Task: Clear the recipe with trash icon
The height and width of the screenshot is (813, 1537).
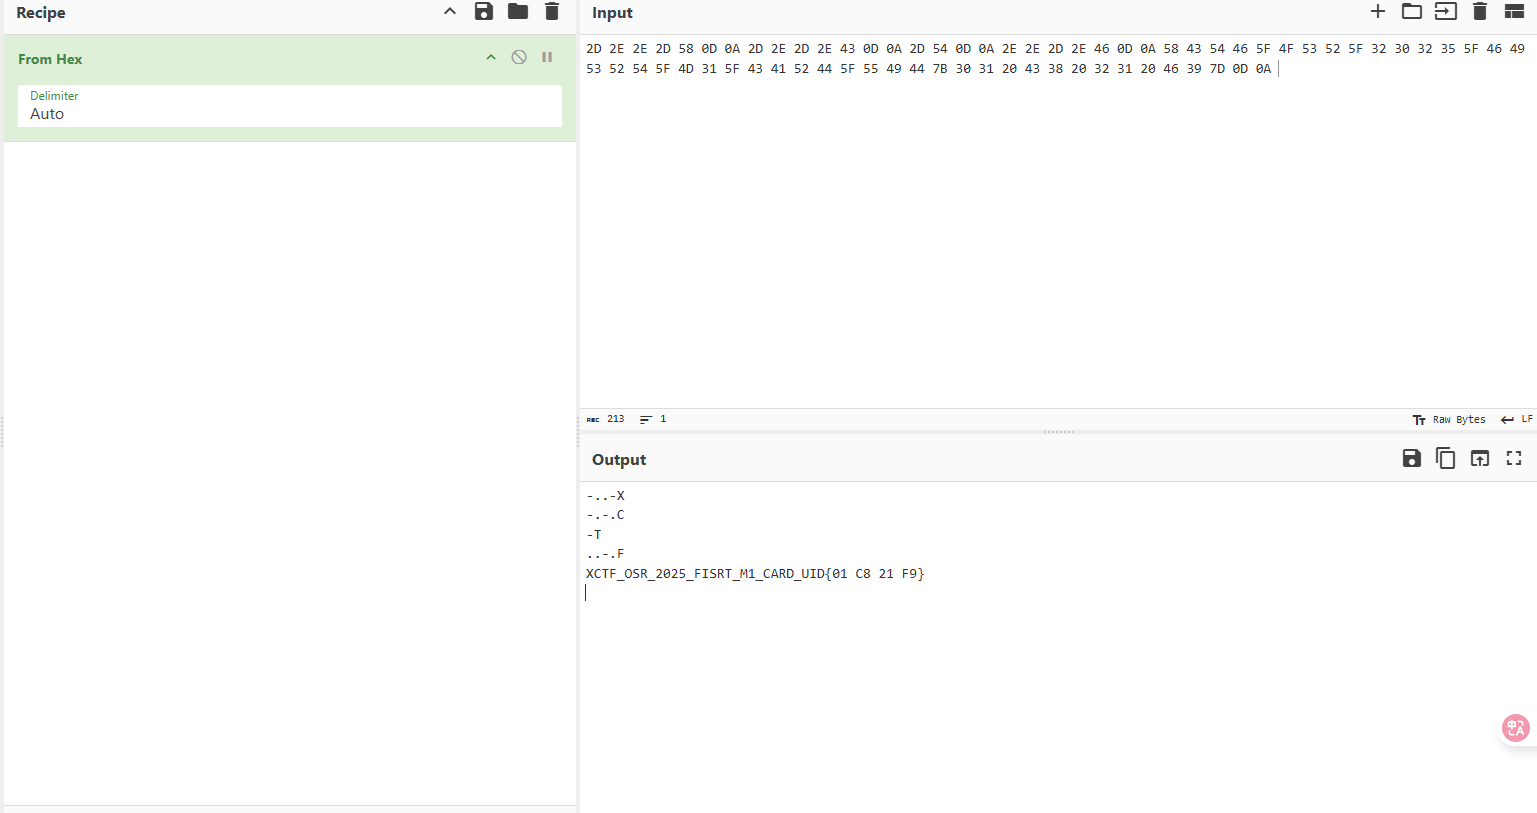Action: [552, 12]
